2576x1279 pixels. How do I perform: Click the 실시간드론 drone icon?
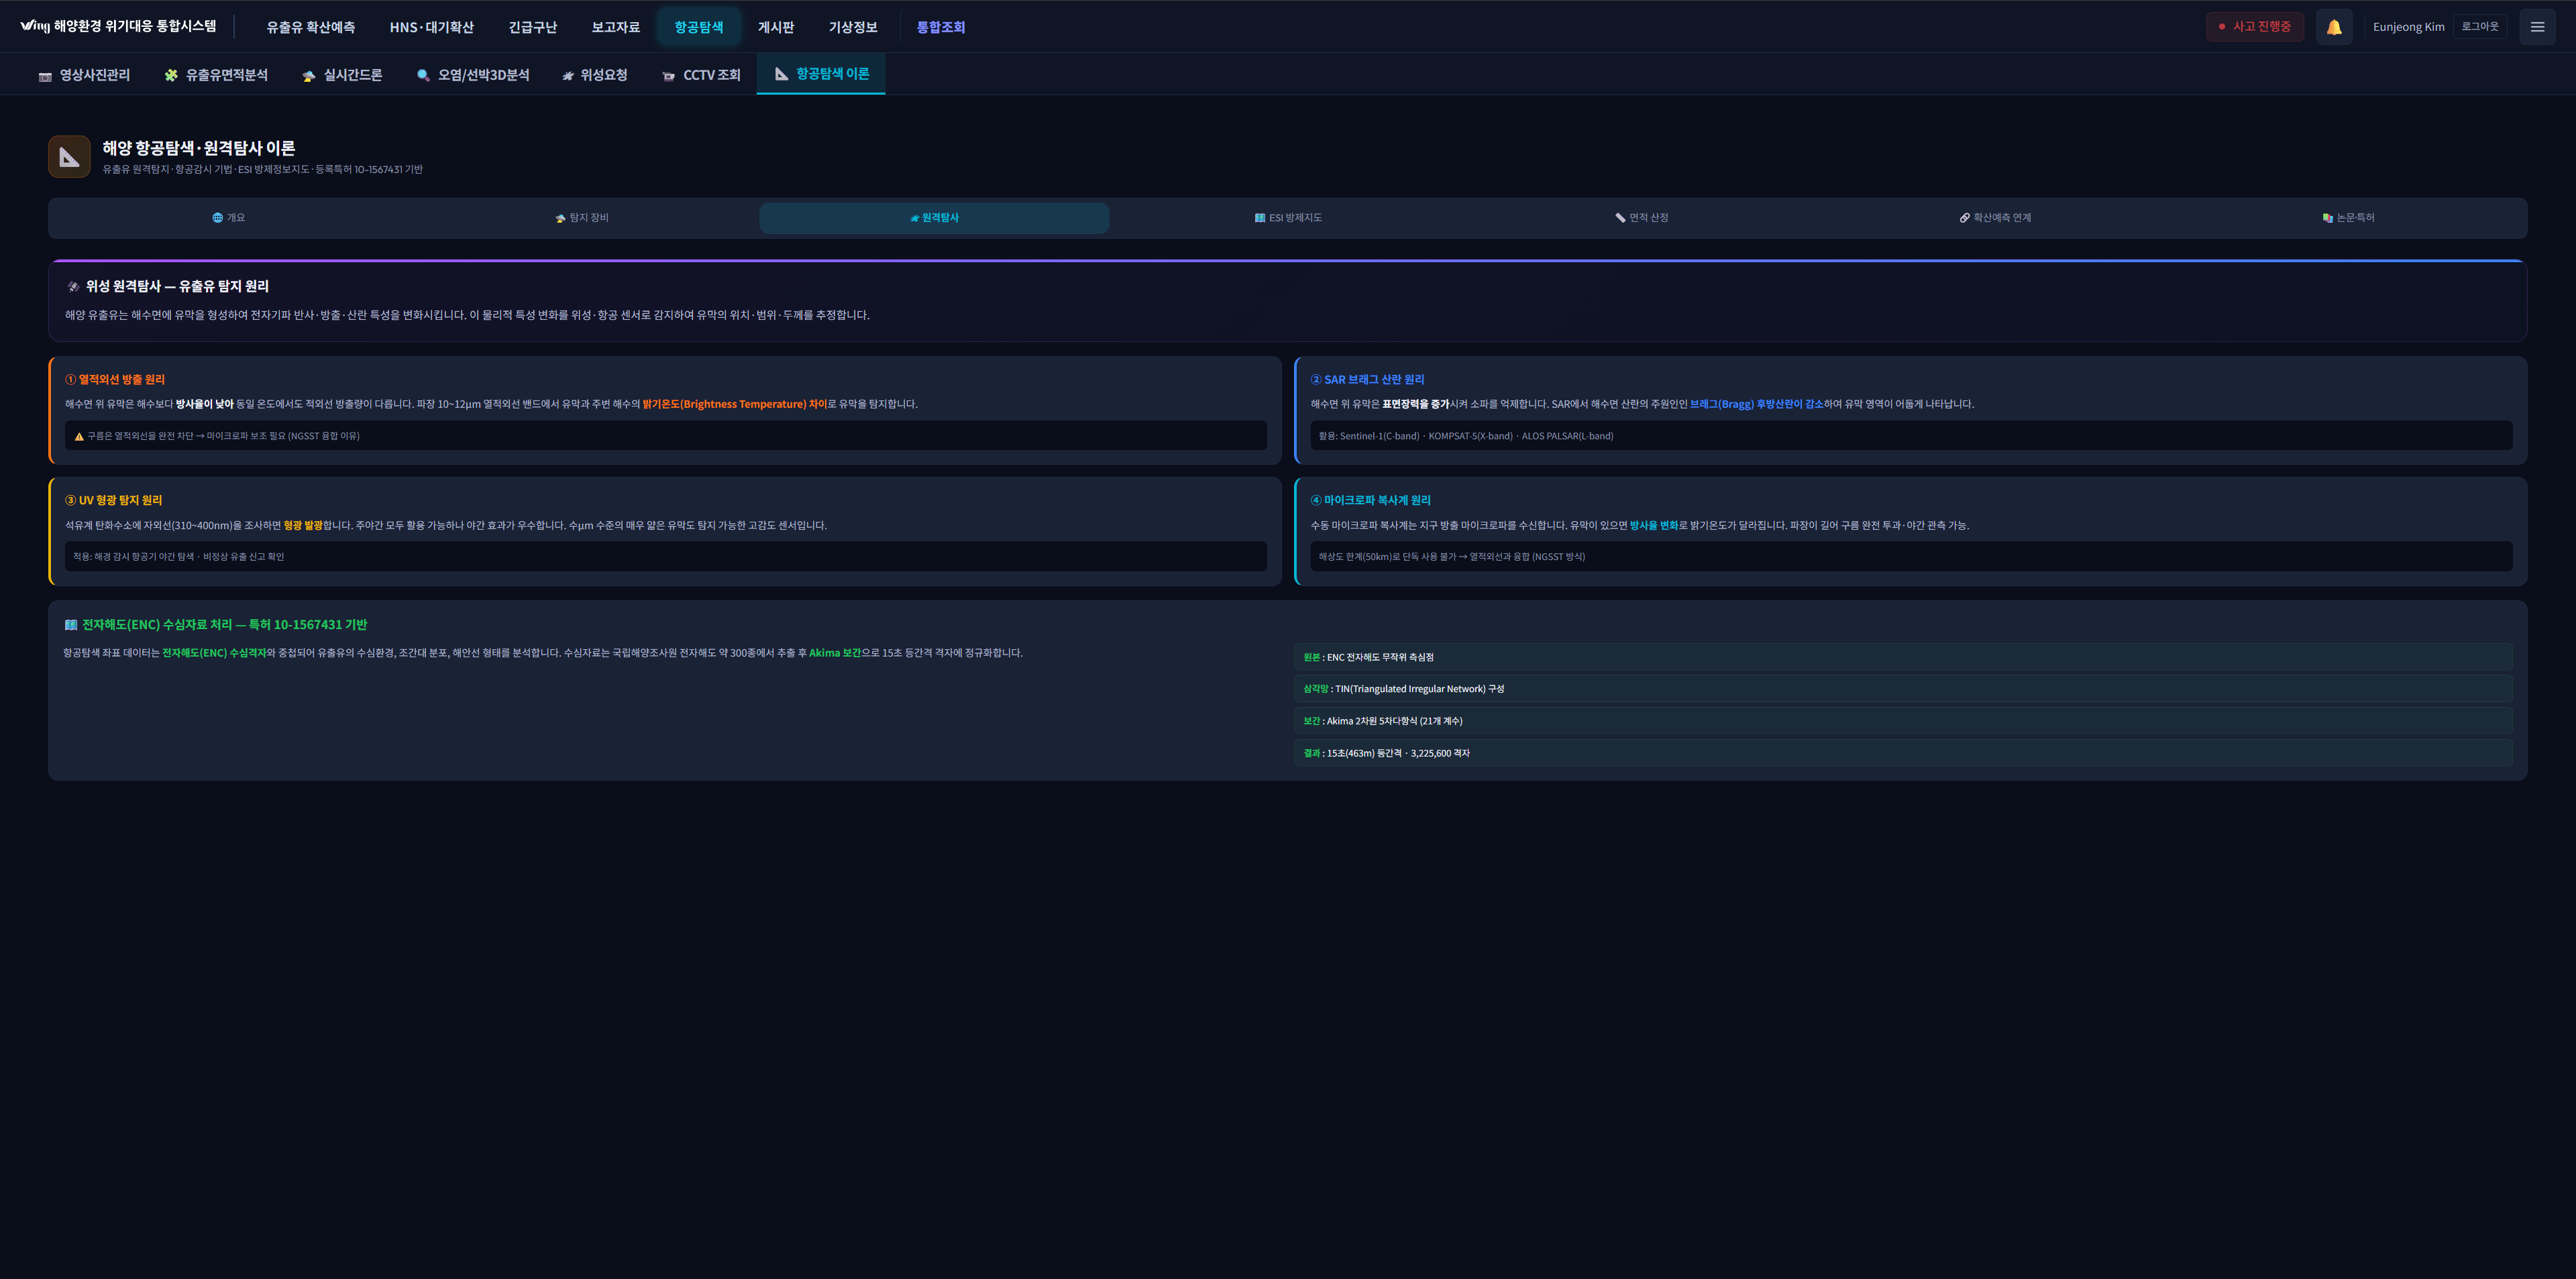(x=309, y=76)
